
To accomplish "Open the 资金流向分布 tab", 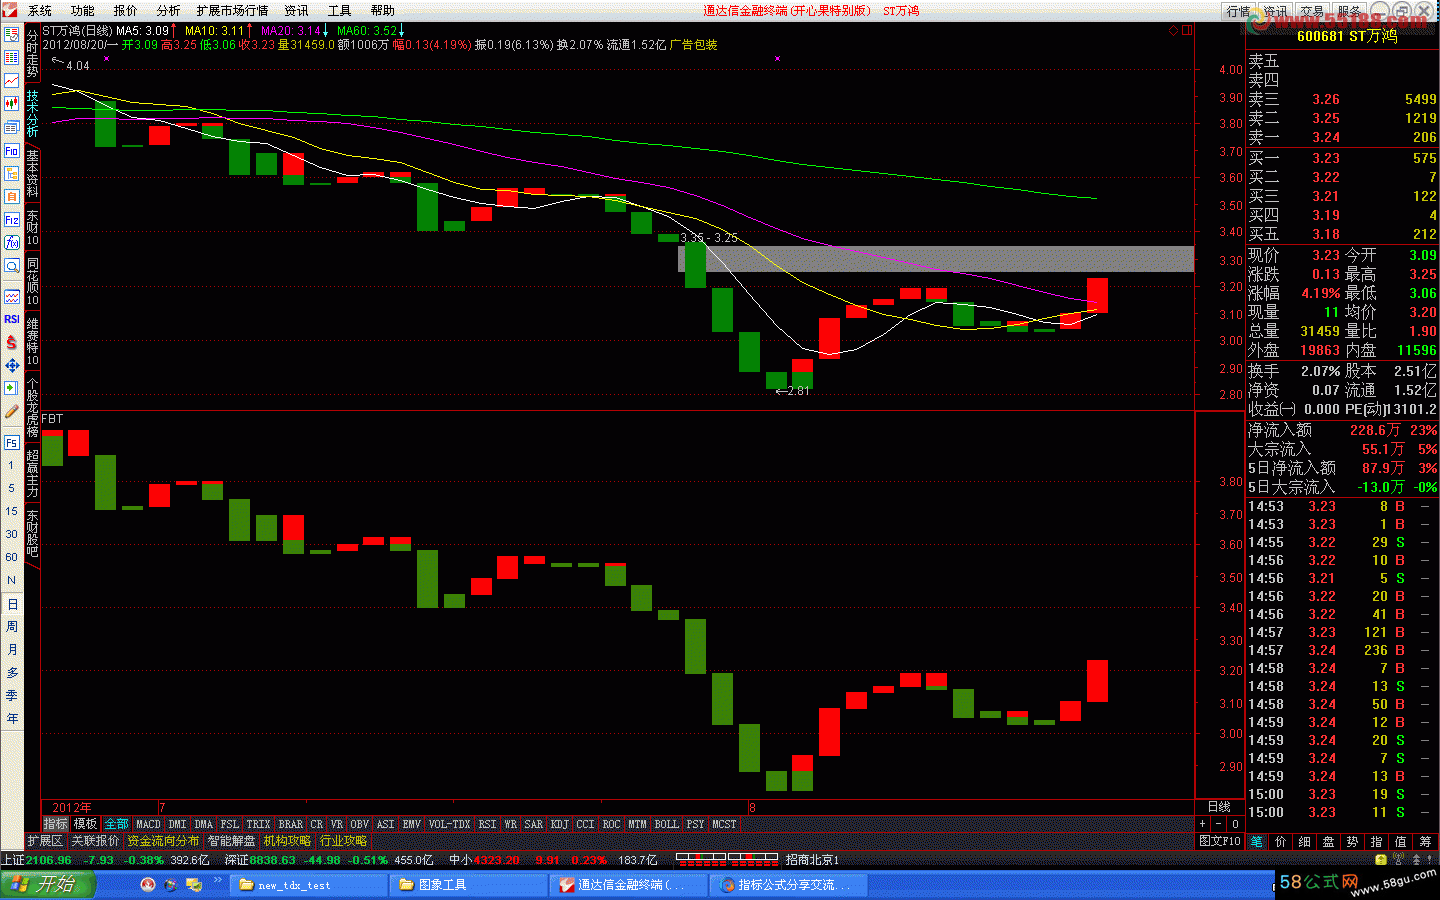I will click(x=163, y=841).
